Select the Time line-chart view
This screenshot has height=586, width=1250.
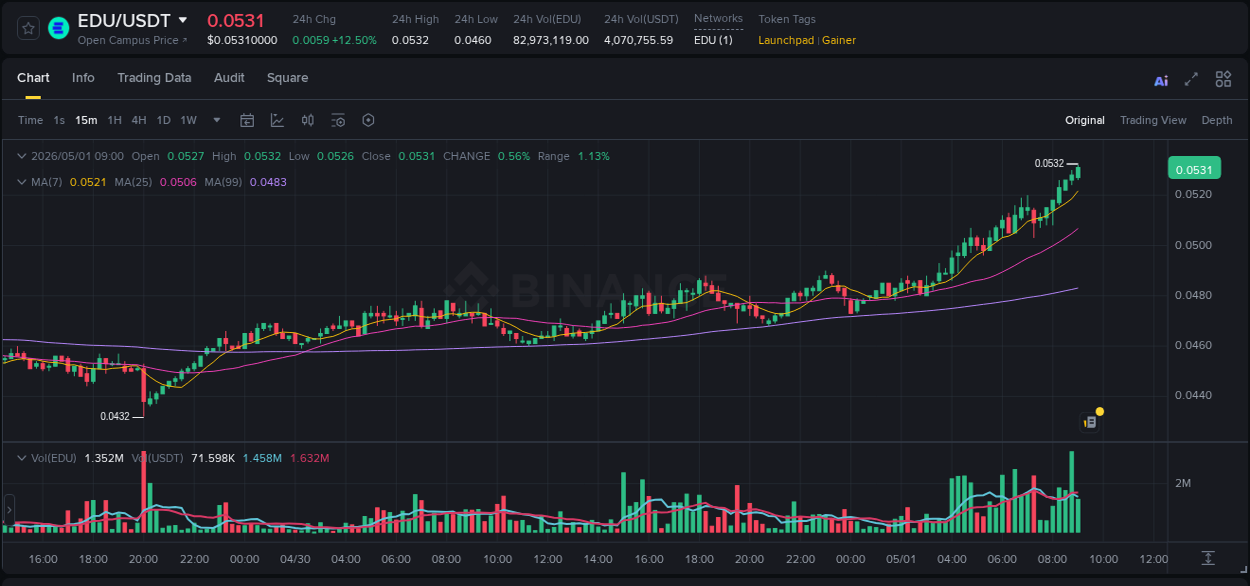30,120
